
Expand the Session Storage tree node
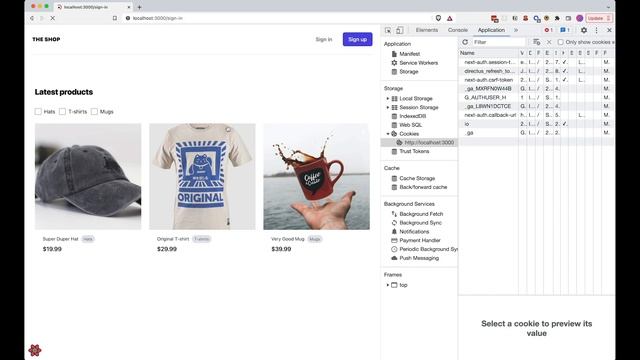(x=388, y=107)
